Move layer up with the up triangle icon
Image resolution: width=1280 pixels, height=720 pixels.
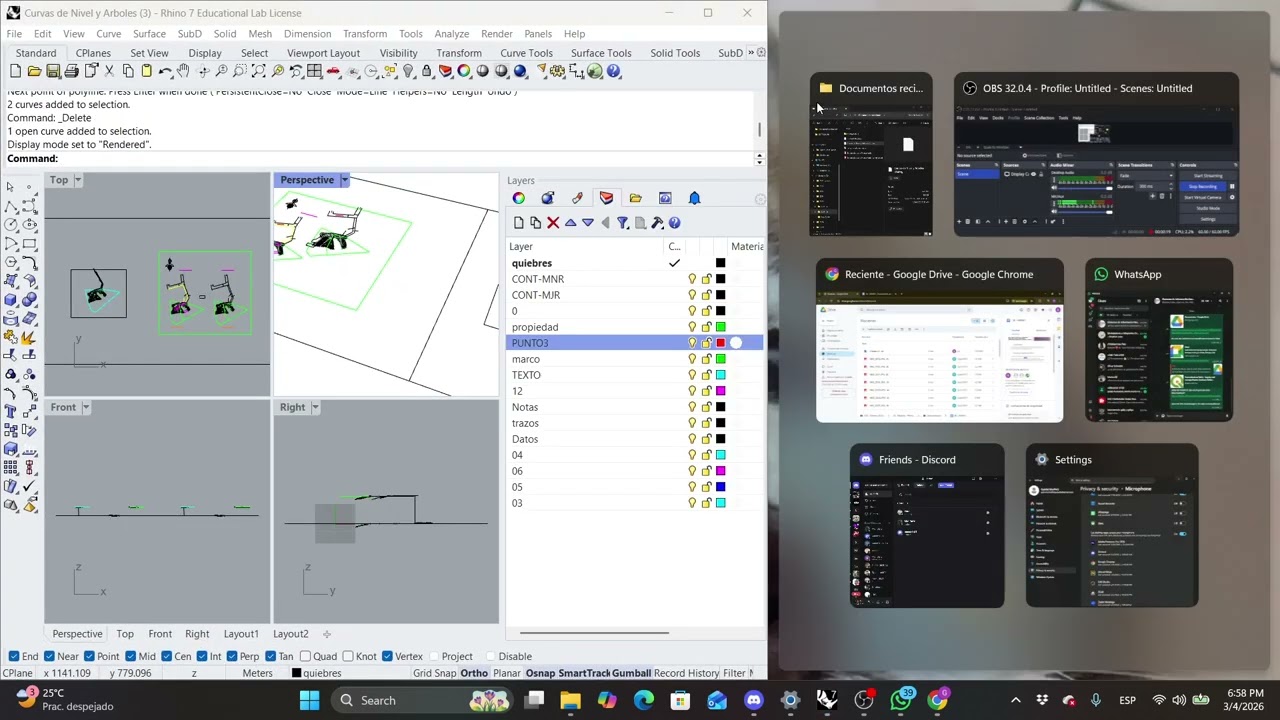click(x=570, y=223)
